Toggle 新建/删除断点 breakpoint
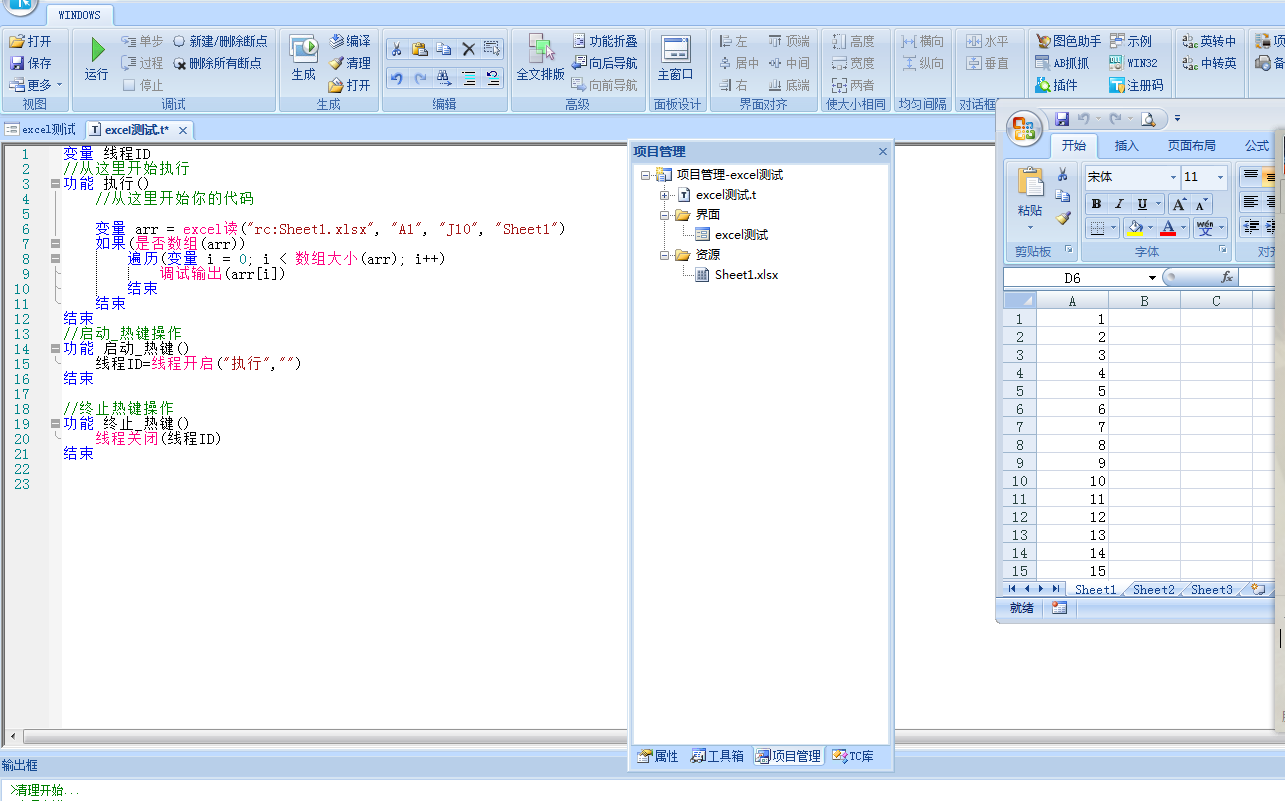This screenshot has height=801, width=1285. pyautogui.click(x=219, y=41)
